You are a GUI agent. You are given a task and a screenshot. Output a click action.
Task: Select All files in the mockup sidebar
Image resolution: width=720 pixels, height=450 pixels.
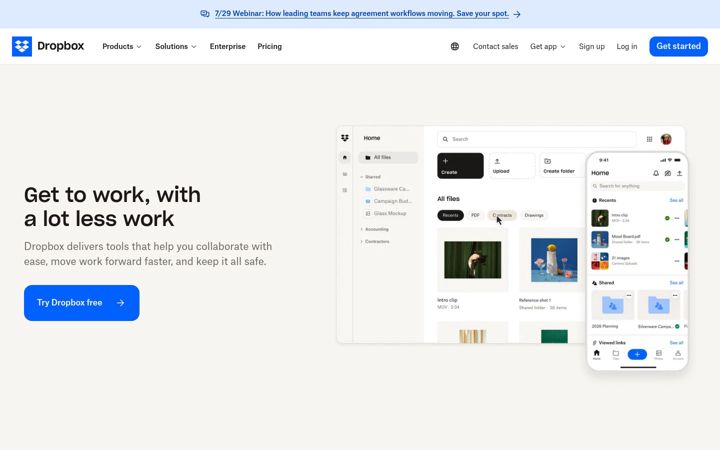[x=388, y=158]
